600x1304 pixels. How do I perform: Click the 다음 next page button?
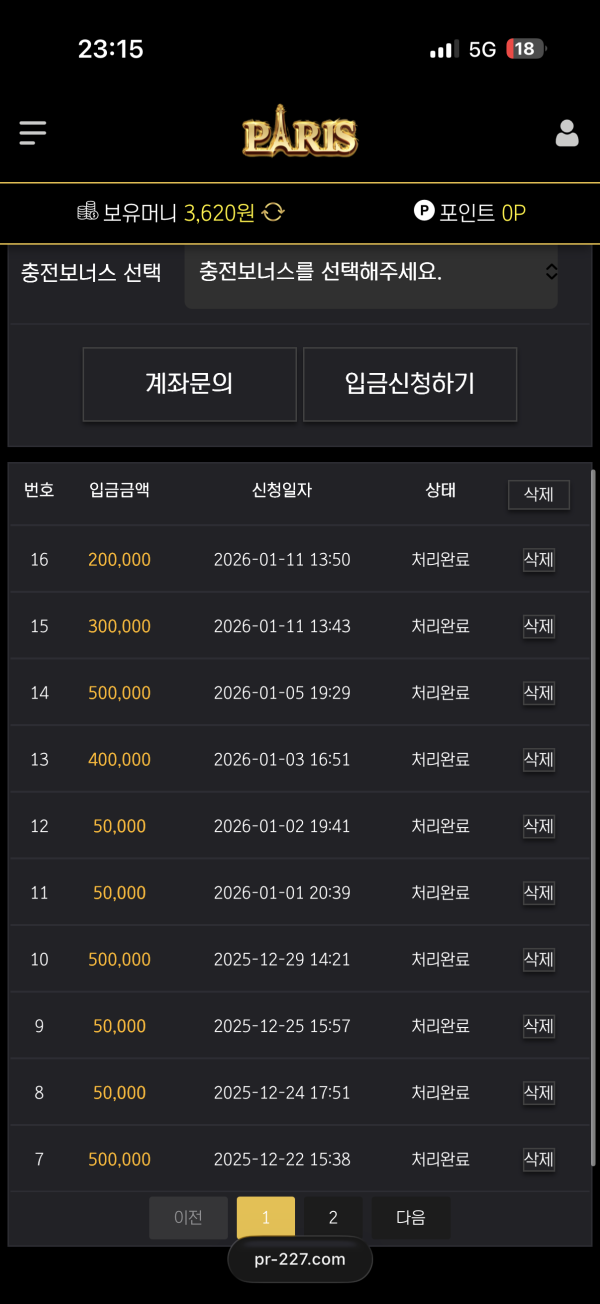pyautogui.click(x=410, y=1217)
